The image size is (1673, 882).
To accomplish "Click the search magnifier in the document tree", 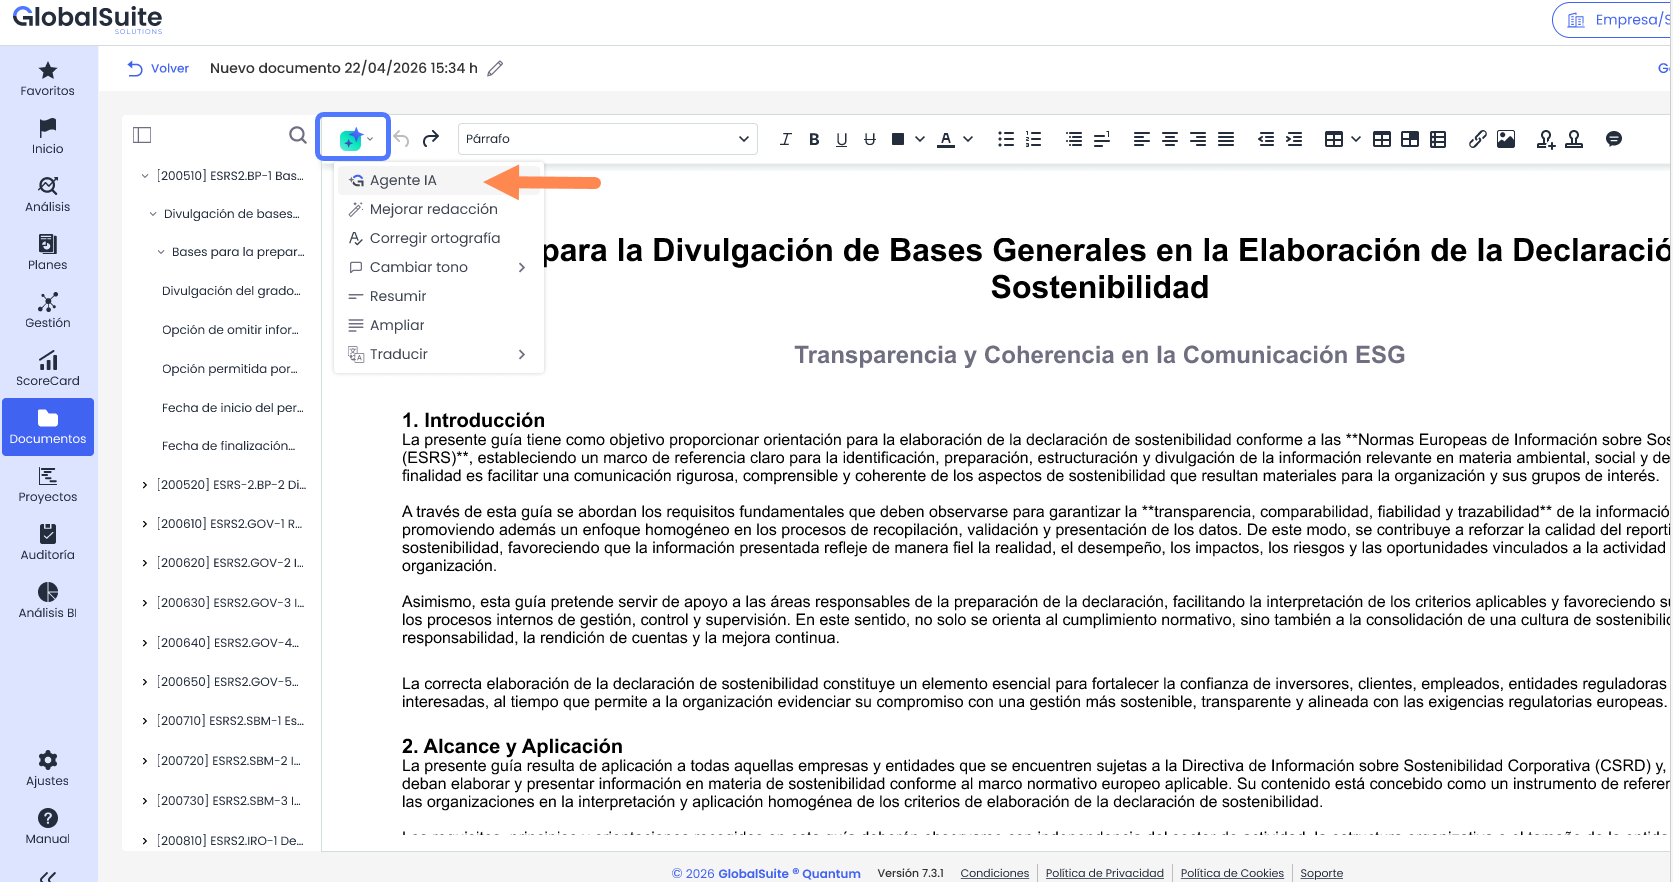I will click(x=297, y=135).
